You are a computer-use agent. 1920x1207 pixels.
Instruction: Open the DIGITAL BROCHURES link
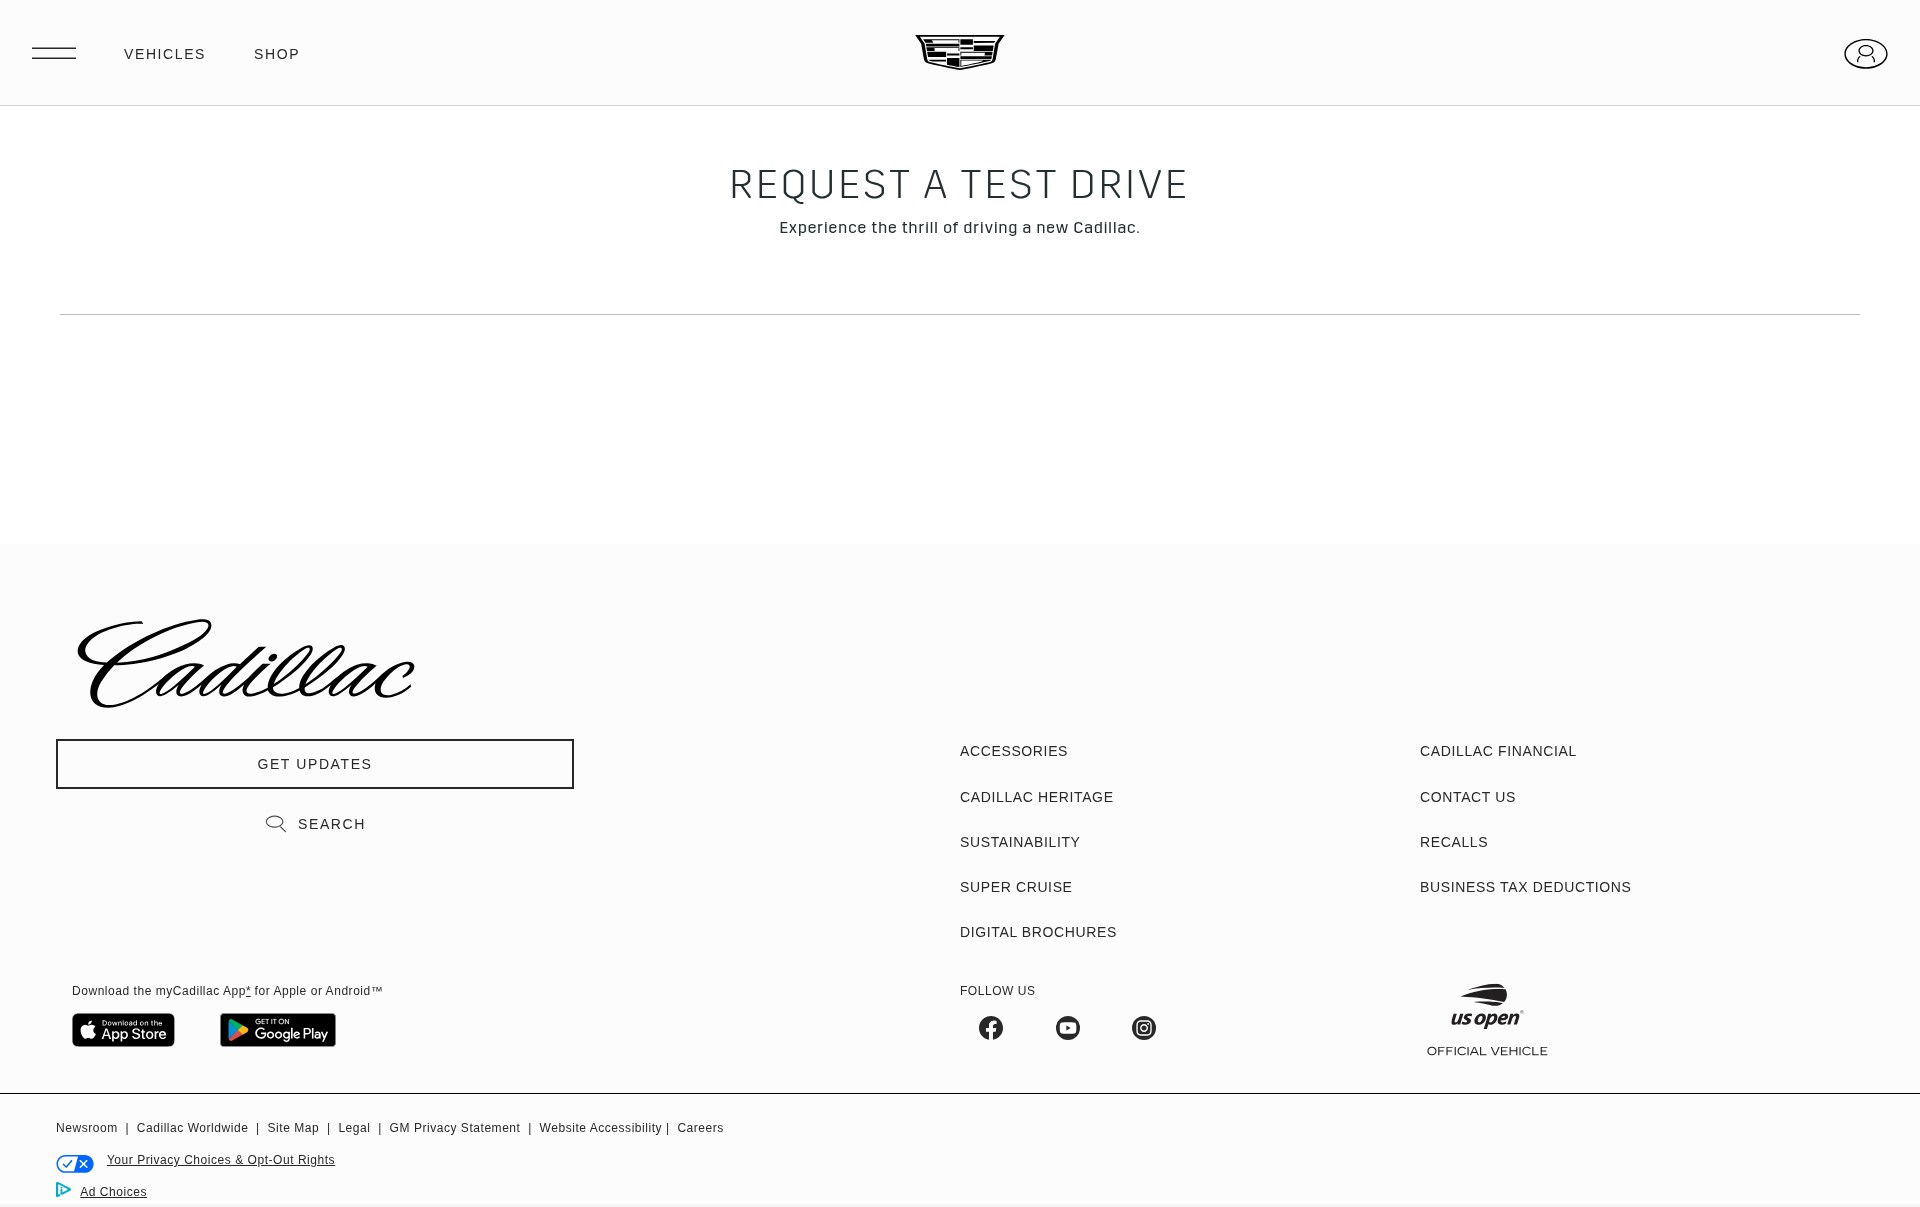tap(1038, 932)
